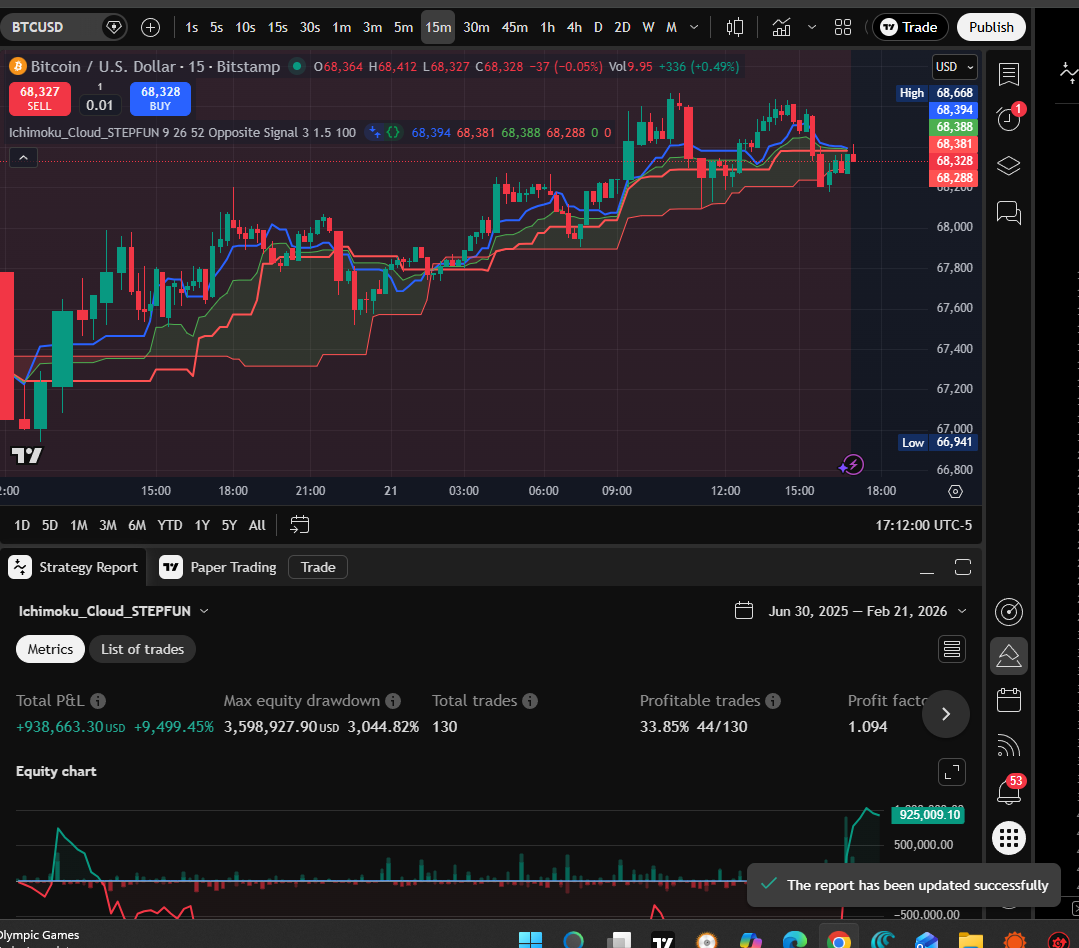Screen dimensions: 1079x948
Task: Select the 1m timeframe
Action: click(341, 28)
